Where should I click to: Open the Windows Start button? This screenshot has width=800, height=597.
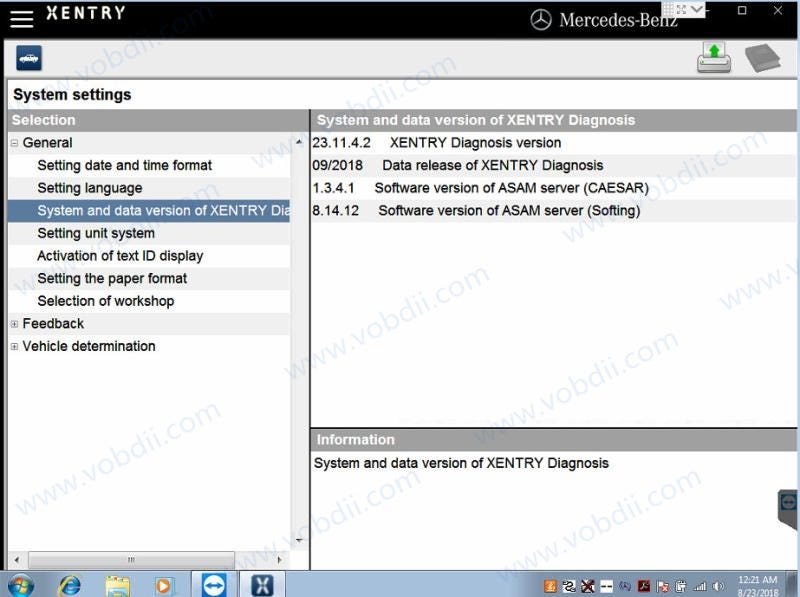pyautogui.click(x=20, y=585)
